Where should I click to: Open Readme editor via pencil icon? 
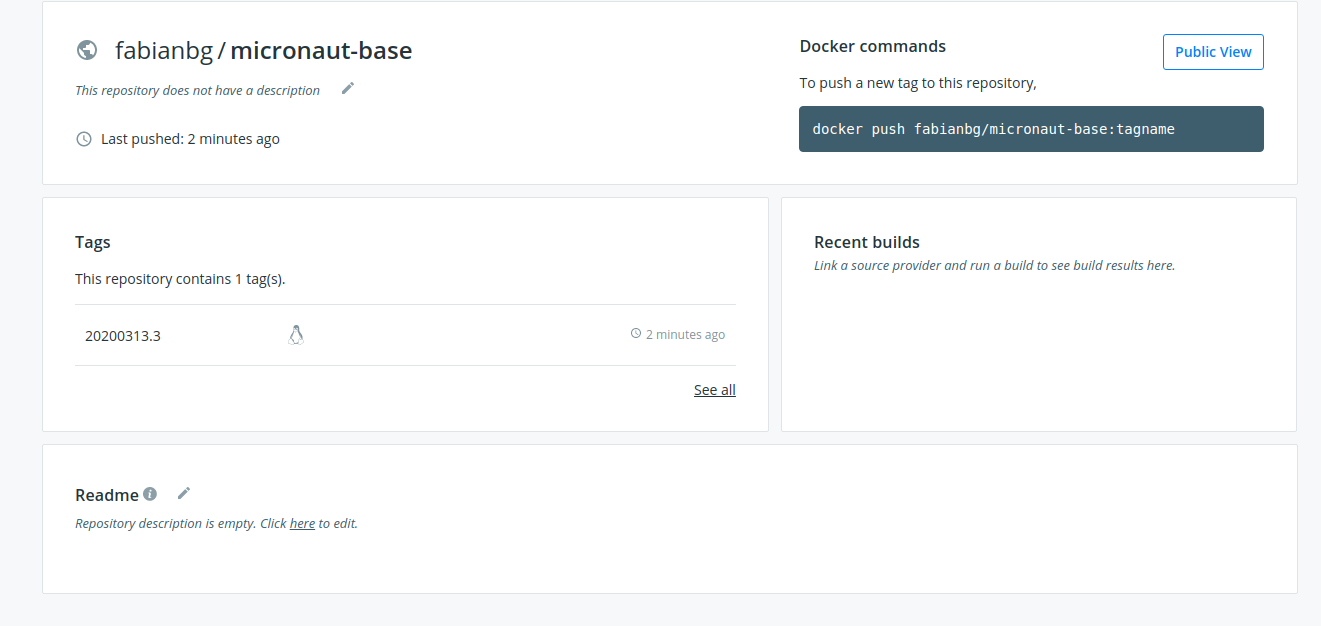[x=184, y=492]
